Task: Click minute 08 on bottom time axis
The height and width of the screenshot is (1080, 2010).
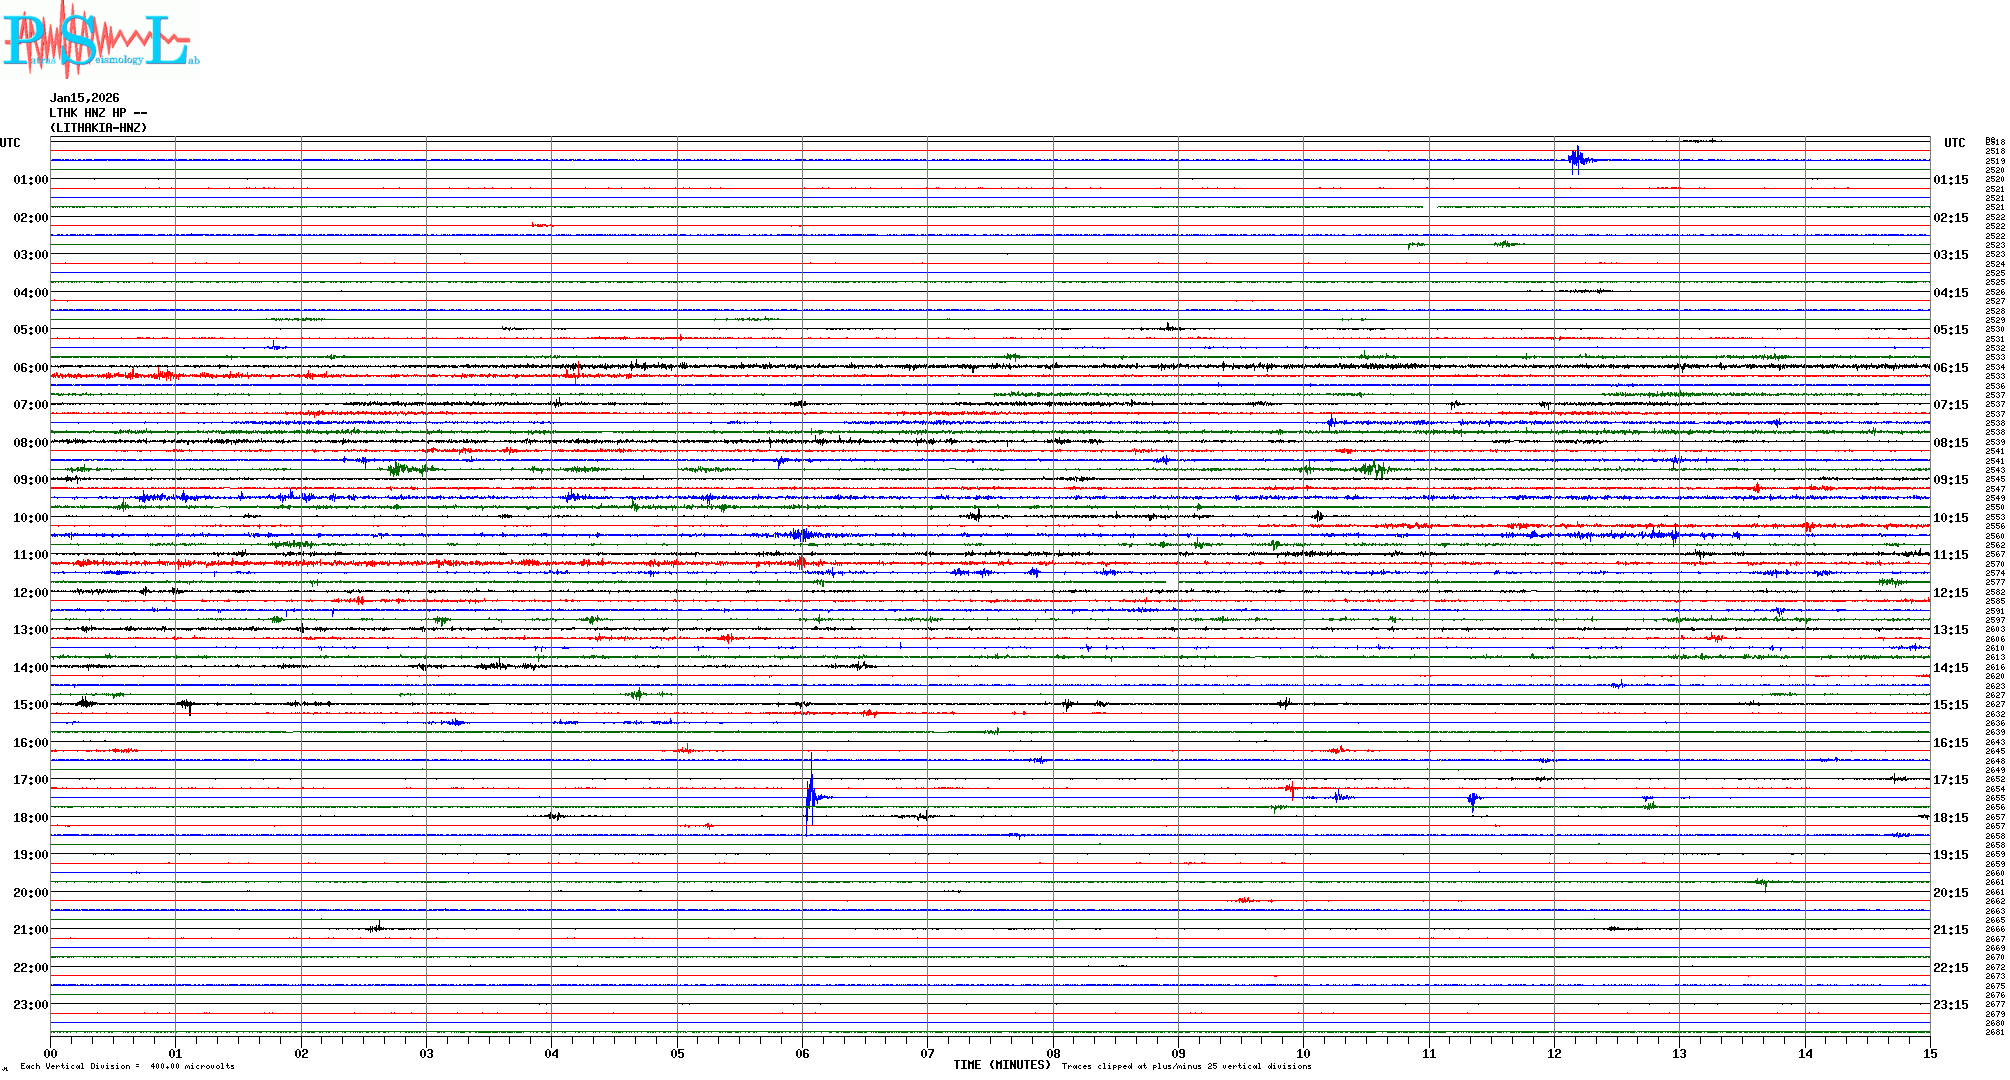Action: coord(1053,1053)
